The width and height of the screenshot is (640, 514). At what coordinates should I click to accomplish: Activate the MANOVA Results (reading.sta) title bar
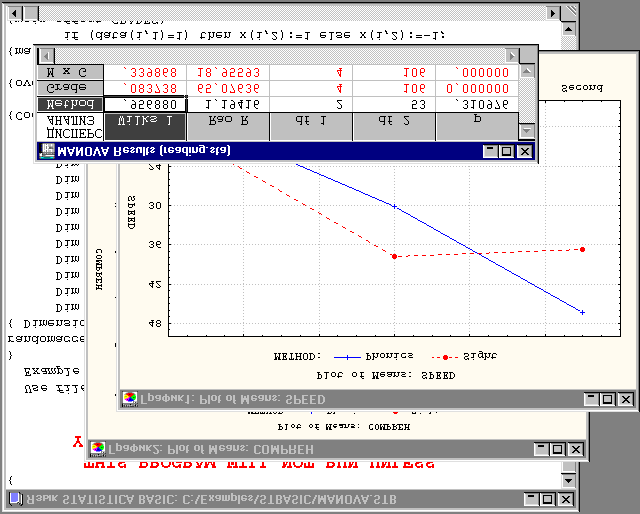tap(286, 151)
